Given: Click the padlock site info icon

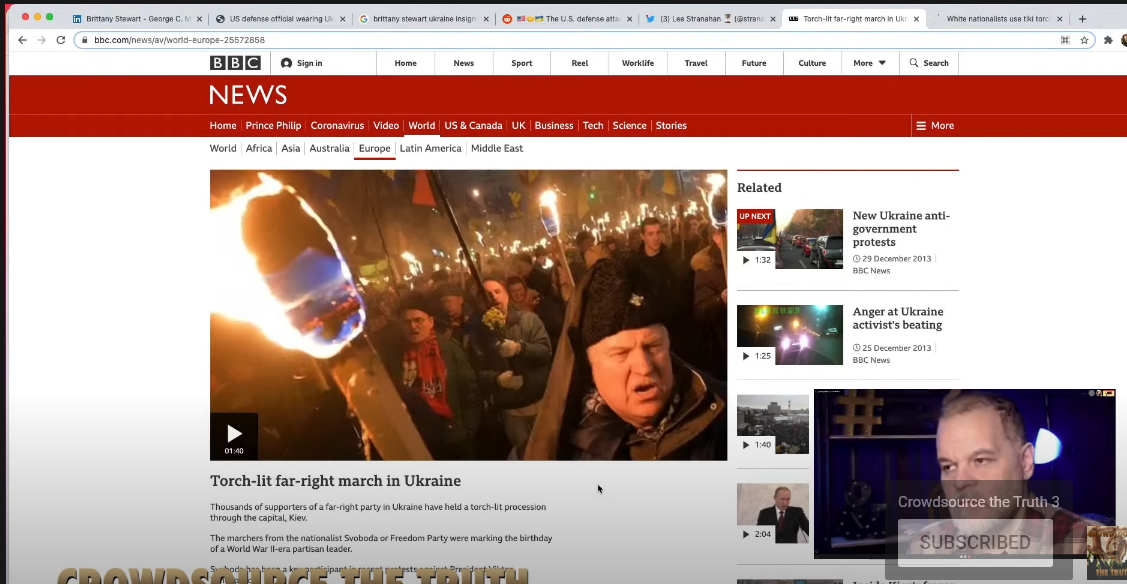Looking at the screenshot, I should [85, 40].
